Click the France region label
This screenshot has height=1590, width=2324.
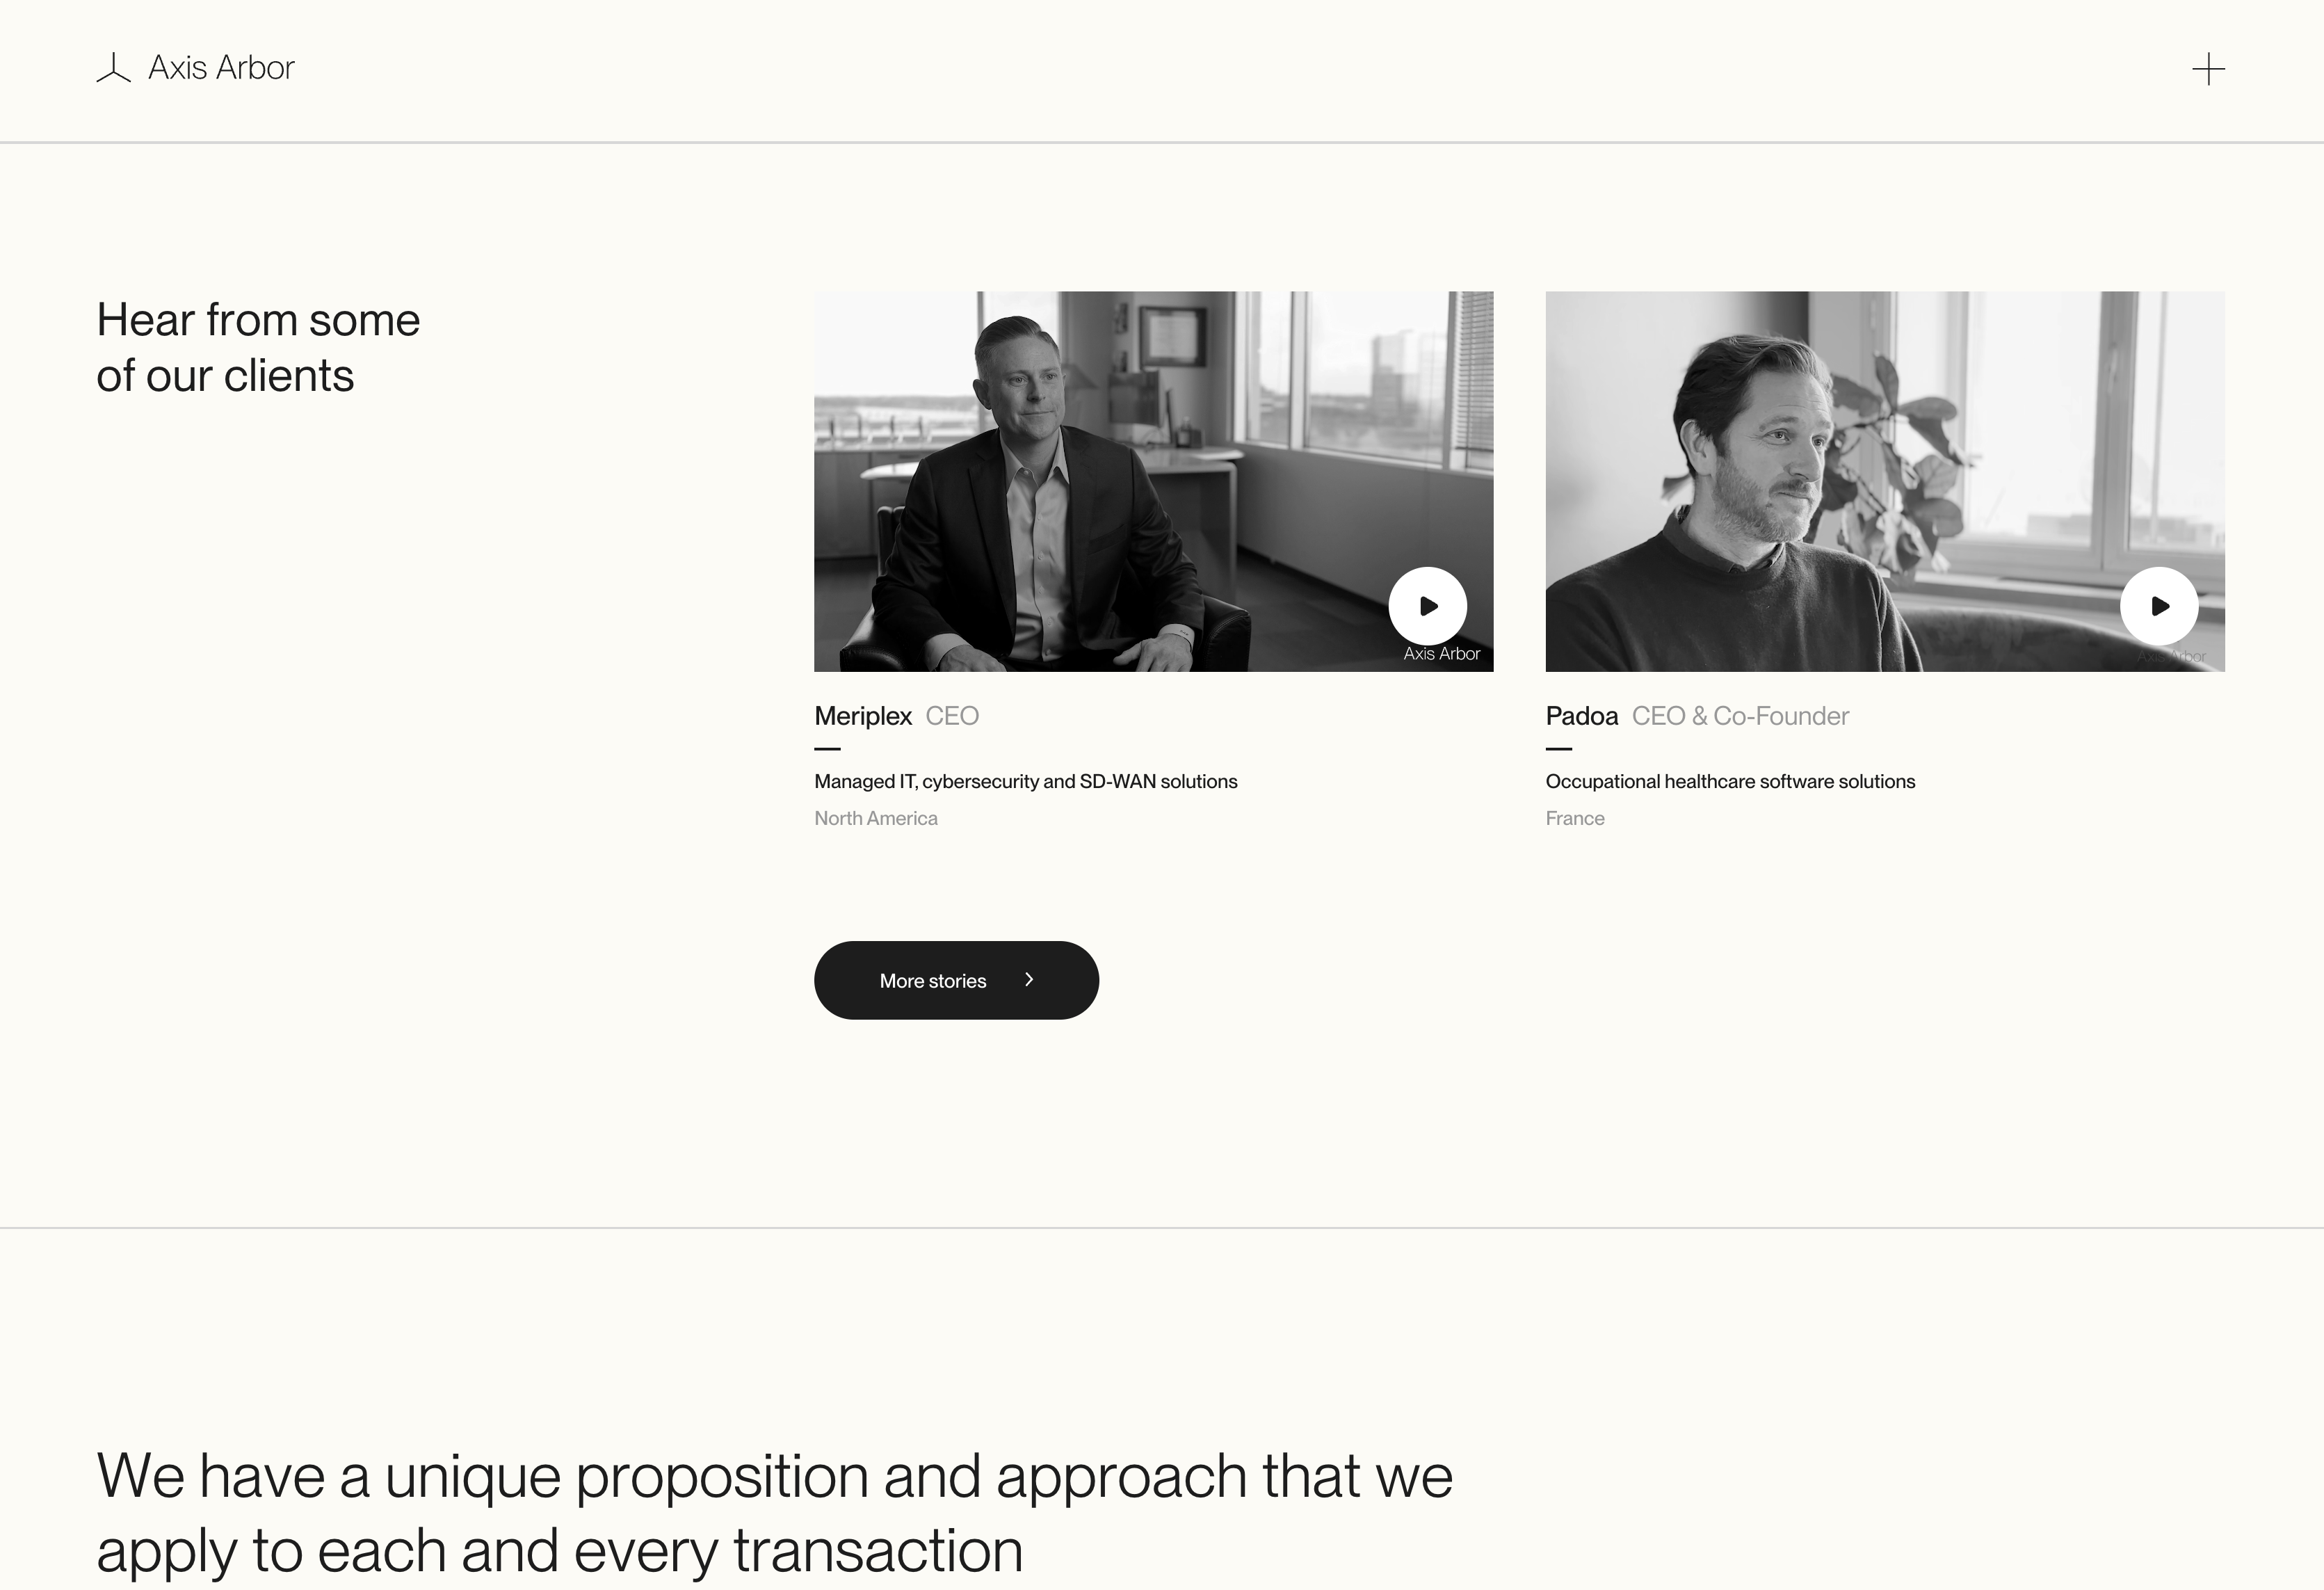(x=1574, y=819)
